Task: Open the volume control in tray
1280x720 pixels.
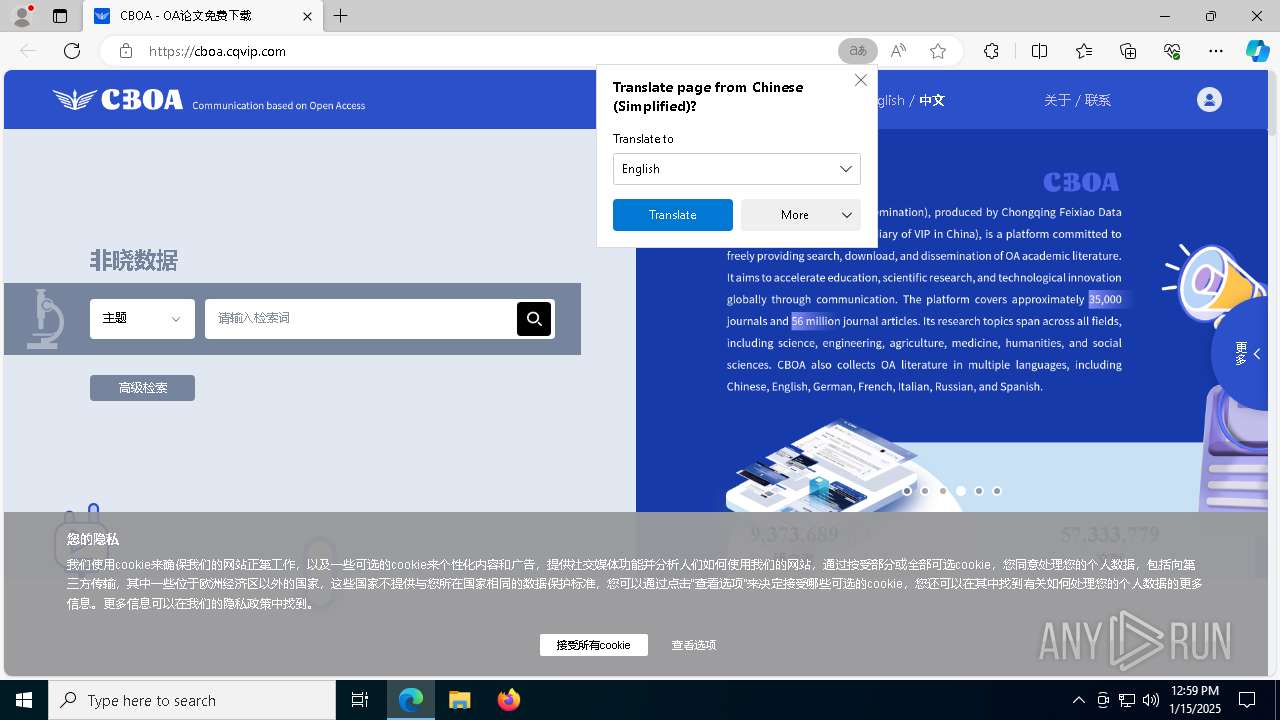Action: tap(1151, 700)
